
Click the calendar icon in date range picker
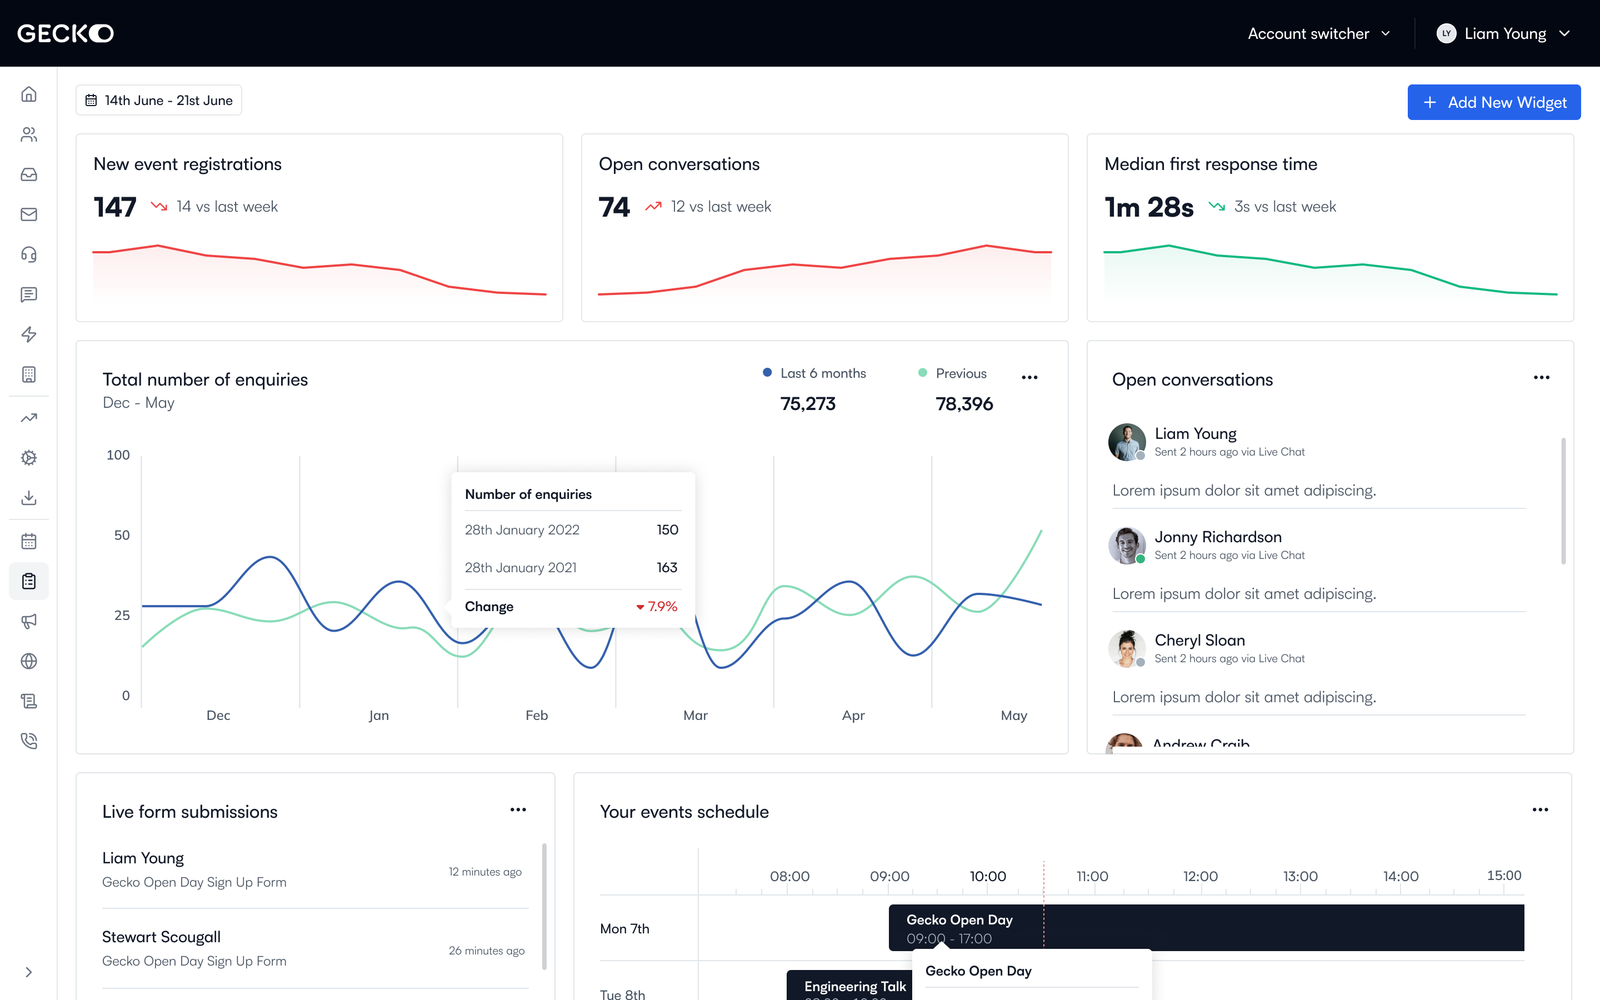tap(91, 100)
